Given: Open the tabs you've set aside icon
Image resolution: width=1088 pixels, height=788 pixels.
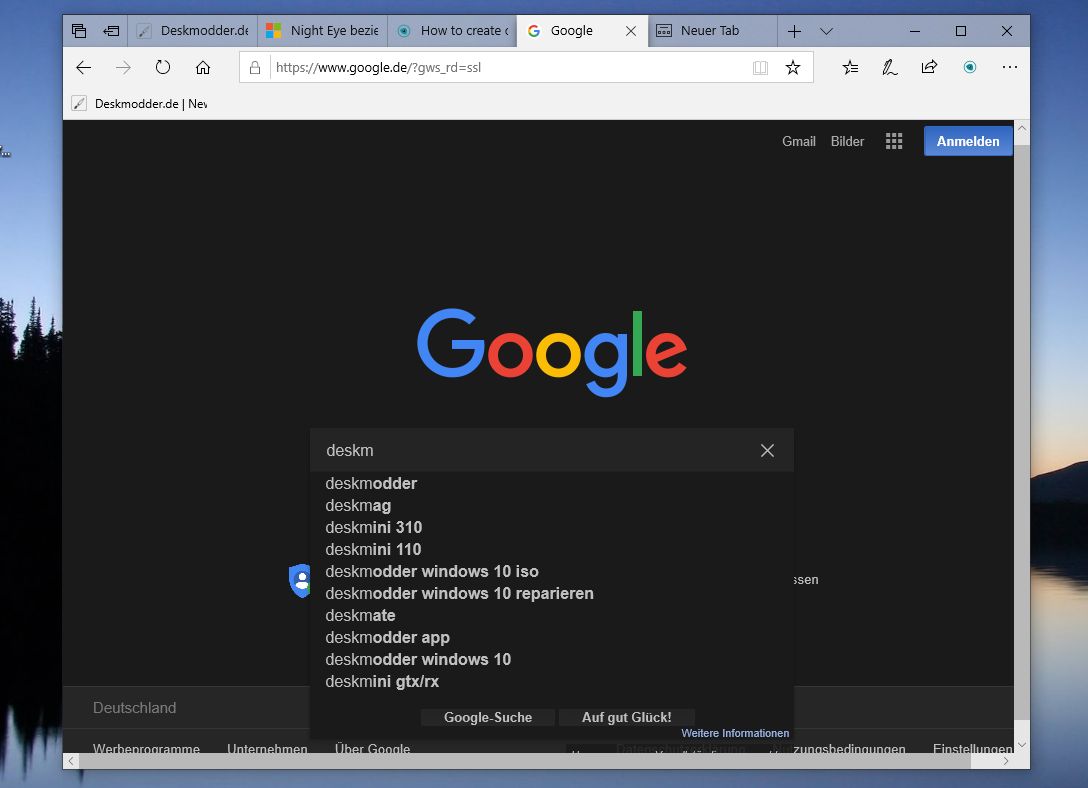Looking at the screenshot, I should pyautogui.click(x=79, y=31).
